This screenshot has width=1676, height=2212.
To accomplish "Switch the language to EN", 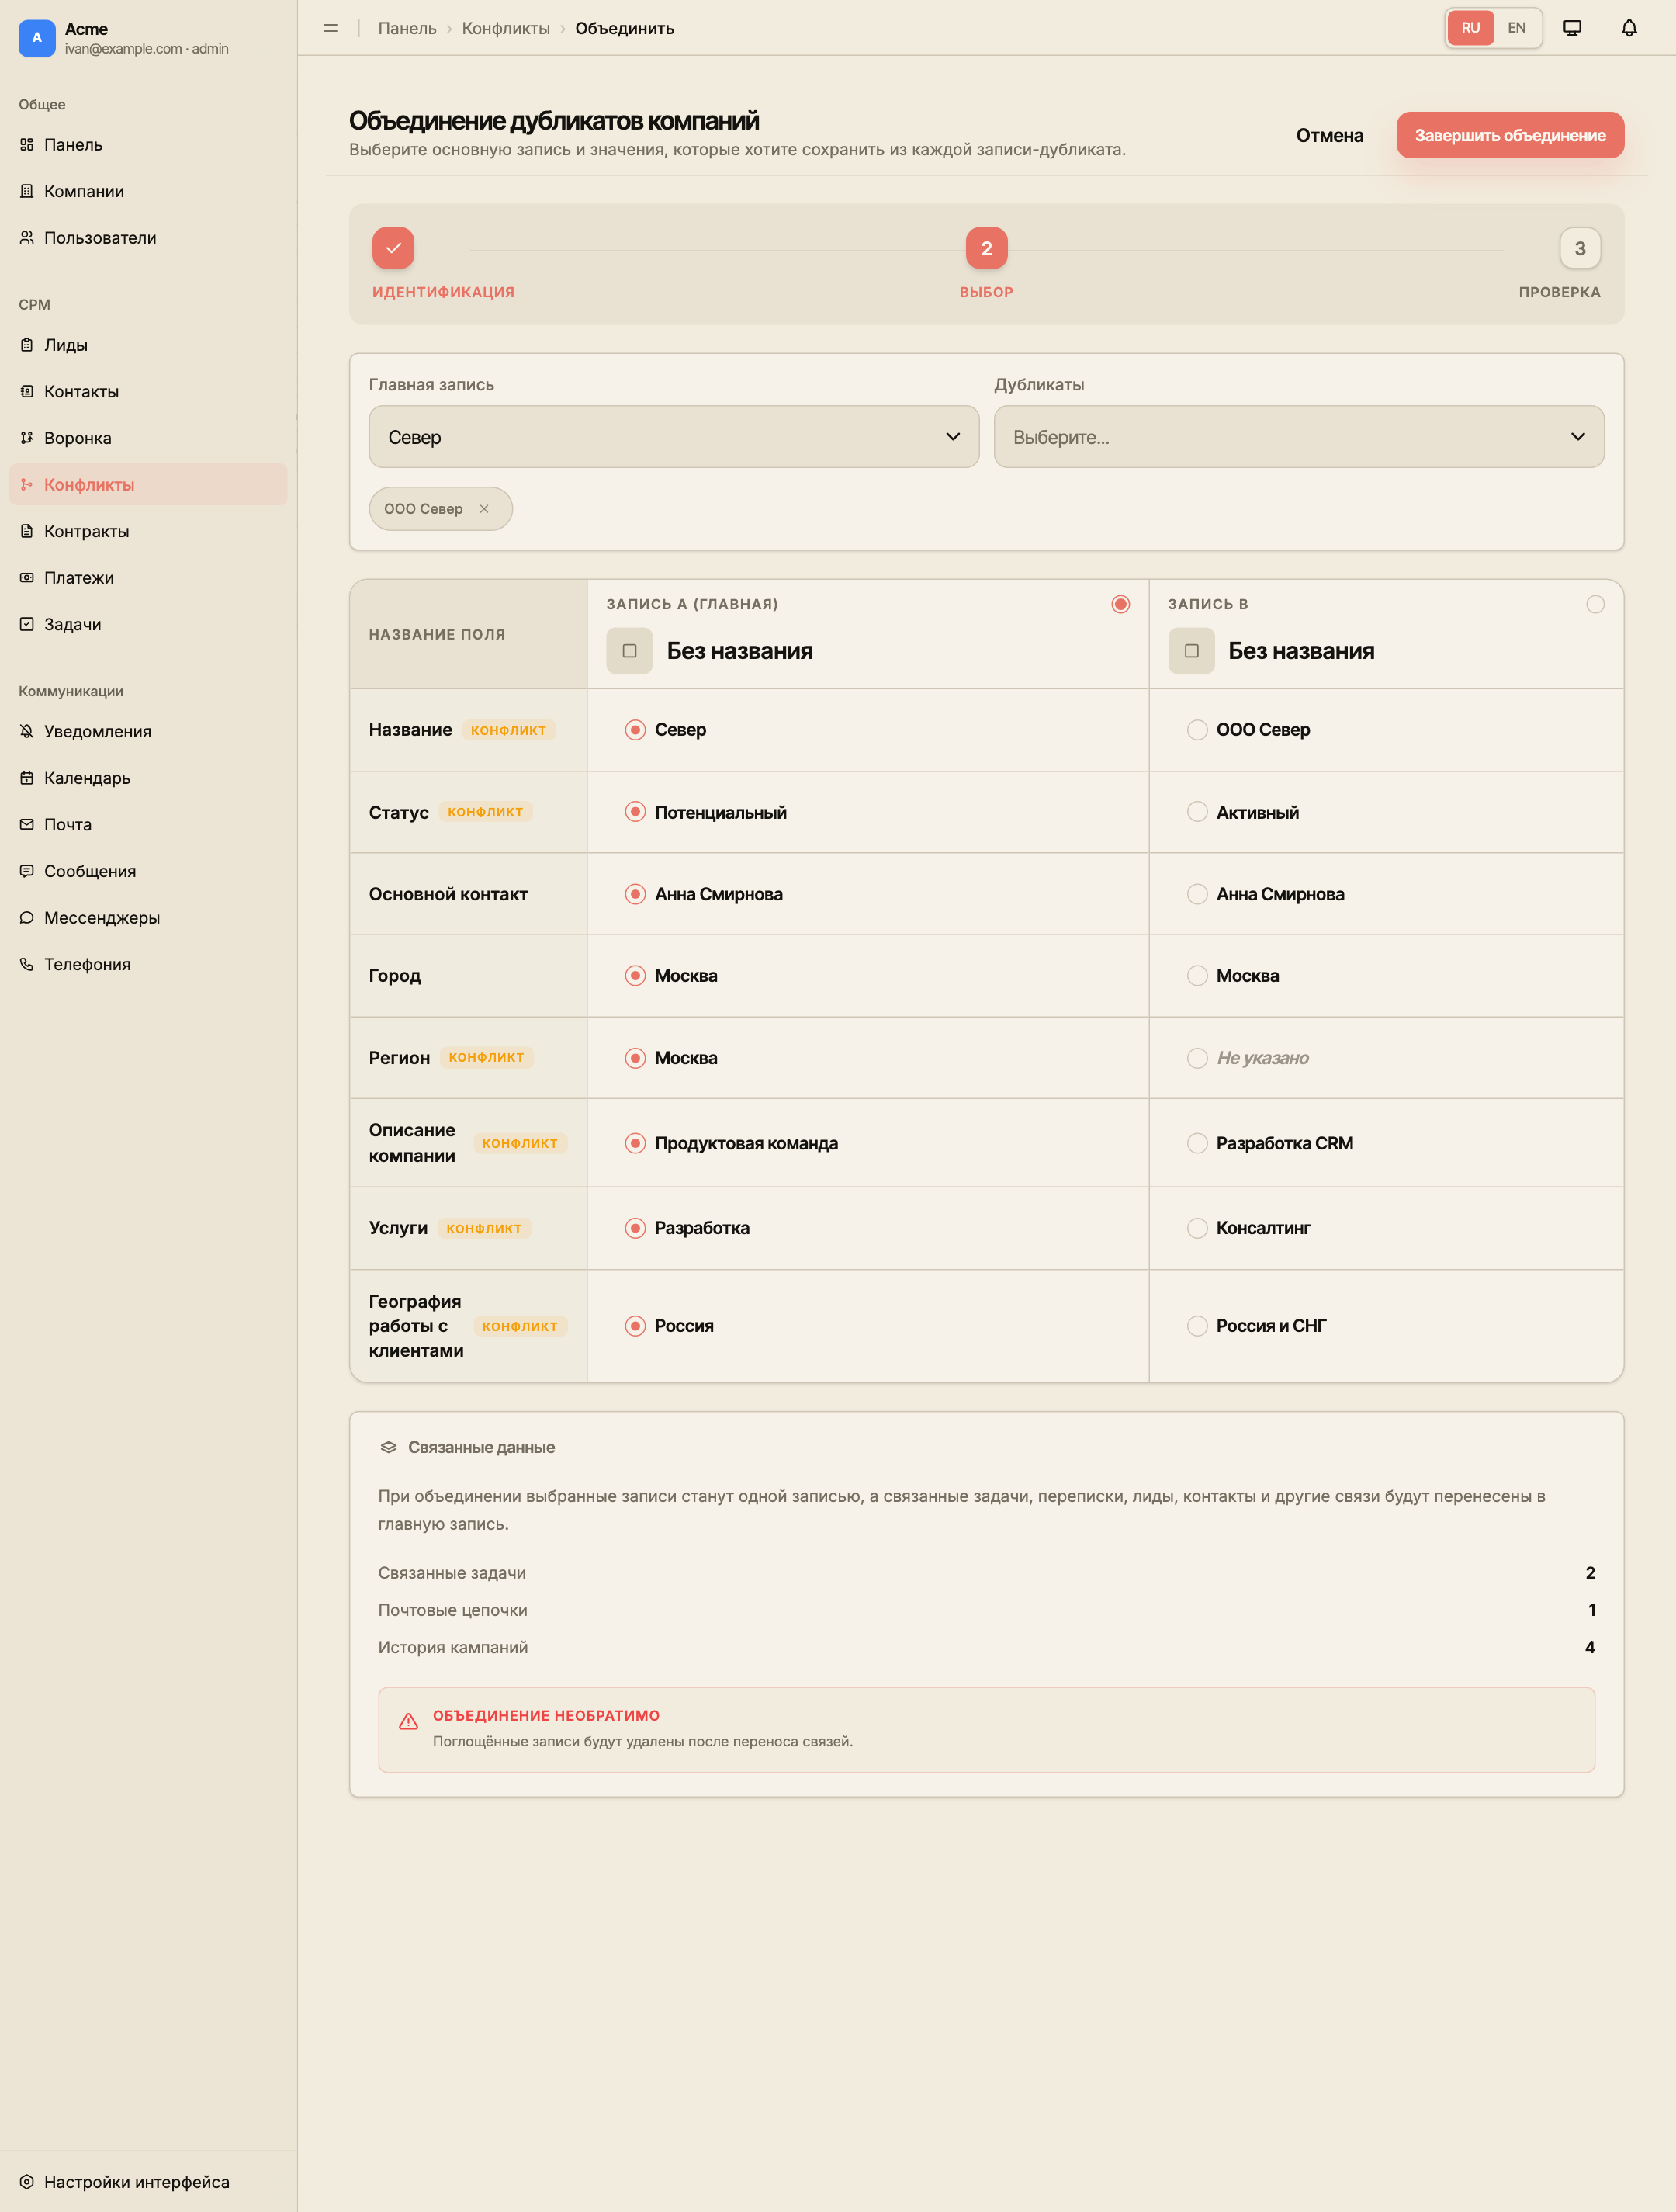I will (x=1516, y=28).
